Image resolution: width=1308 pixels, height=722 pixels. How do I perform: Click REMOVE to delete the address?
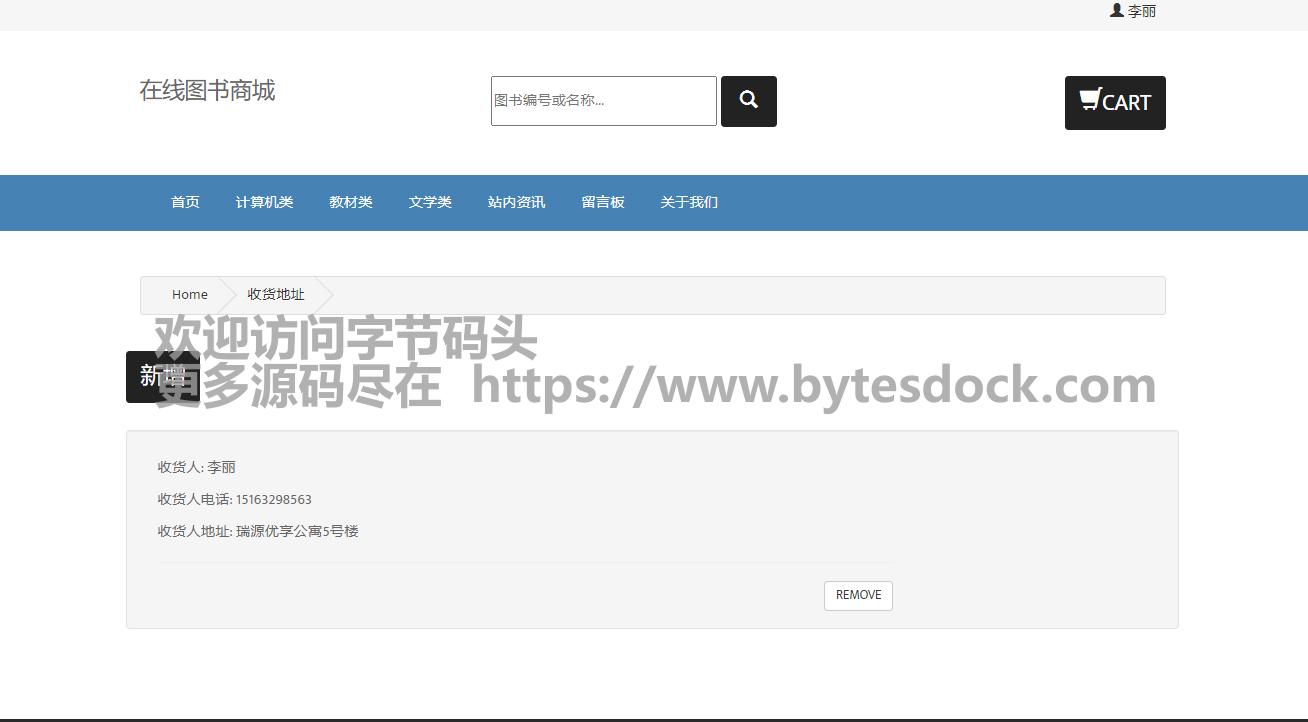(858, 595)
